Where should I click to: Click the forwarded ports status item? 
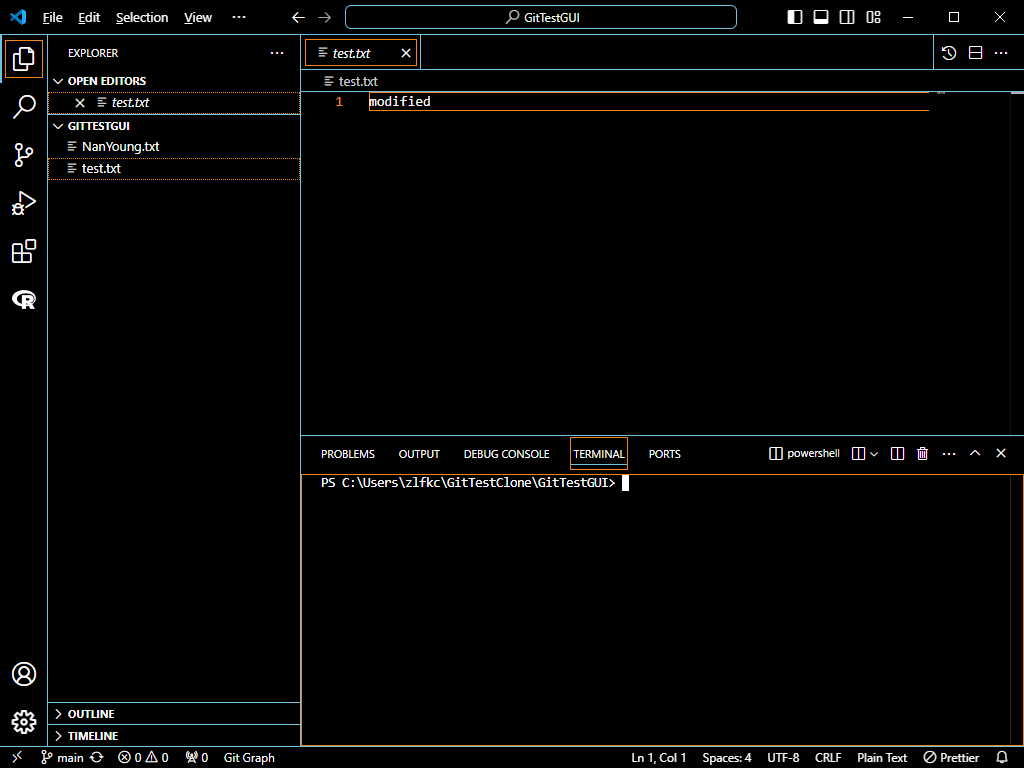[197, 758]
